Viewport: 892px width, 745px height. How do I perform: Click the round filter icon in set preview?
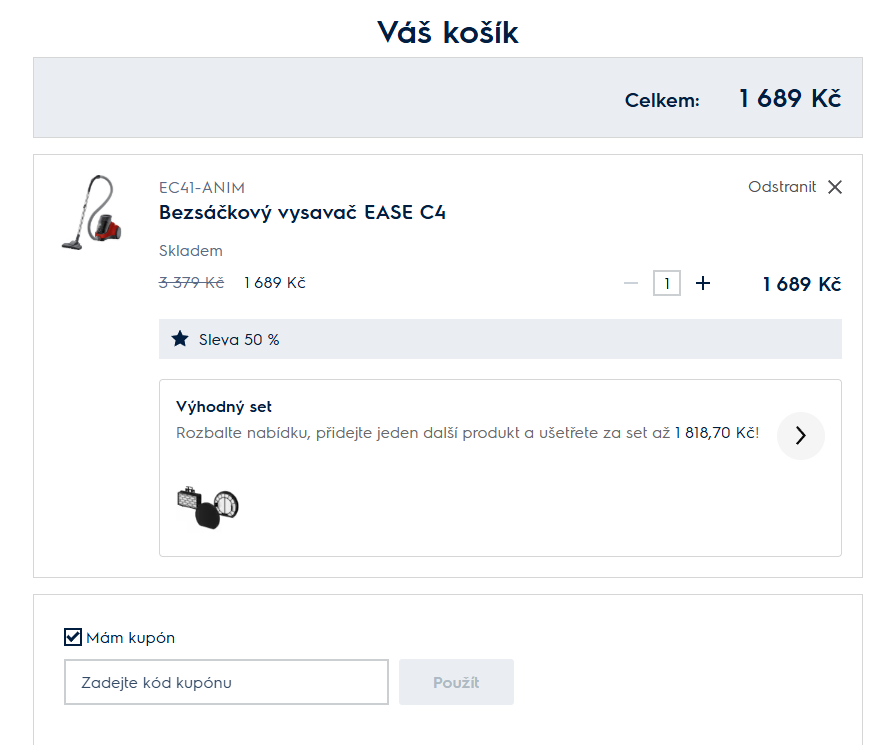227,506
